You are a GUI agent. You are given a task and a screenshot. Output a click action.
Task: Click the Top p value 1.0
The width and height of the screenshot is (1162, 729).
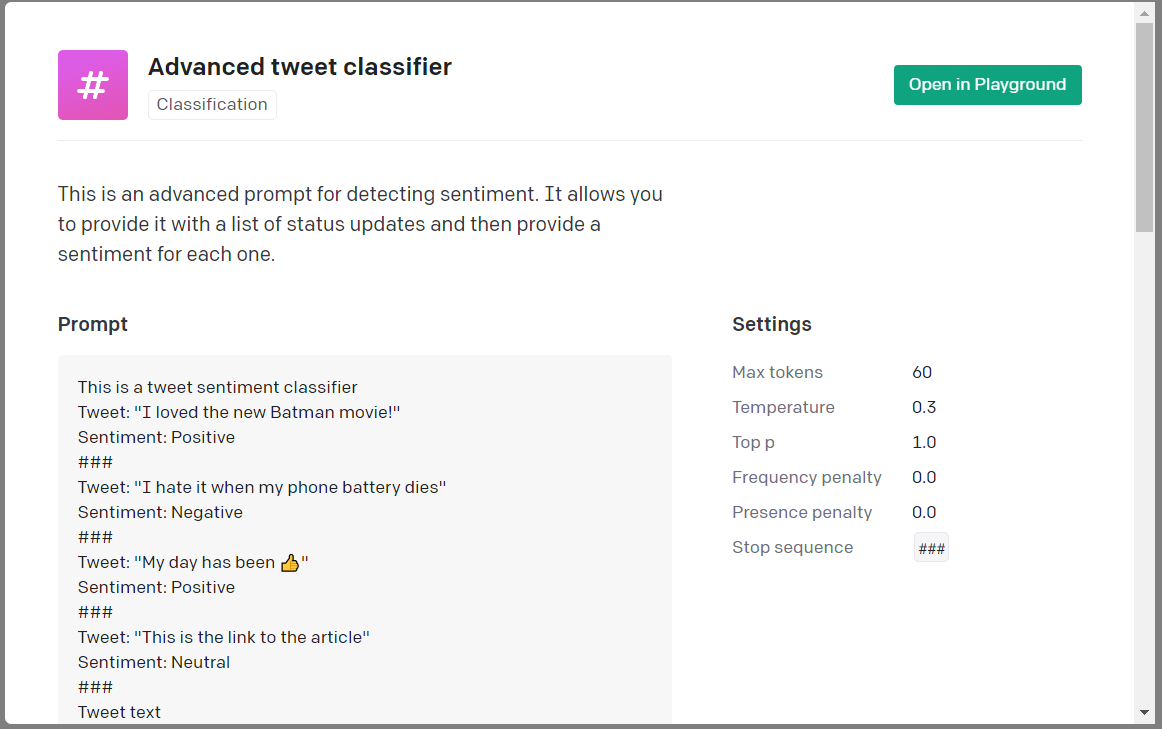point(921,442)
